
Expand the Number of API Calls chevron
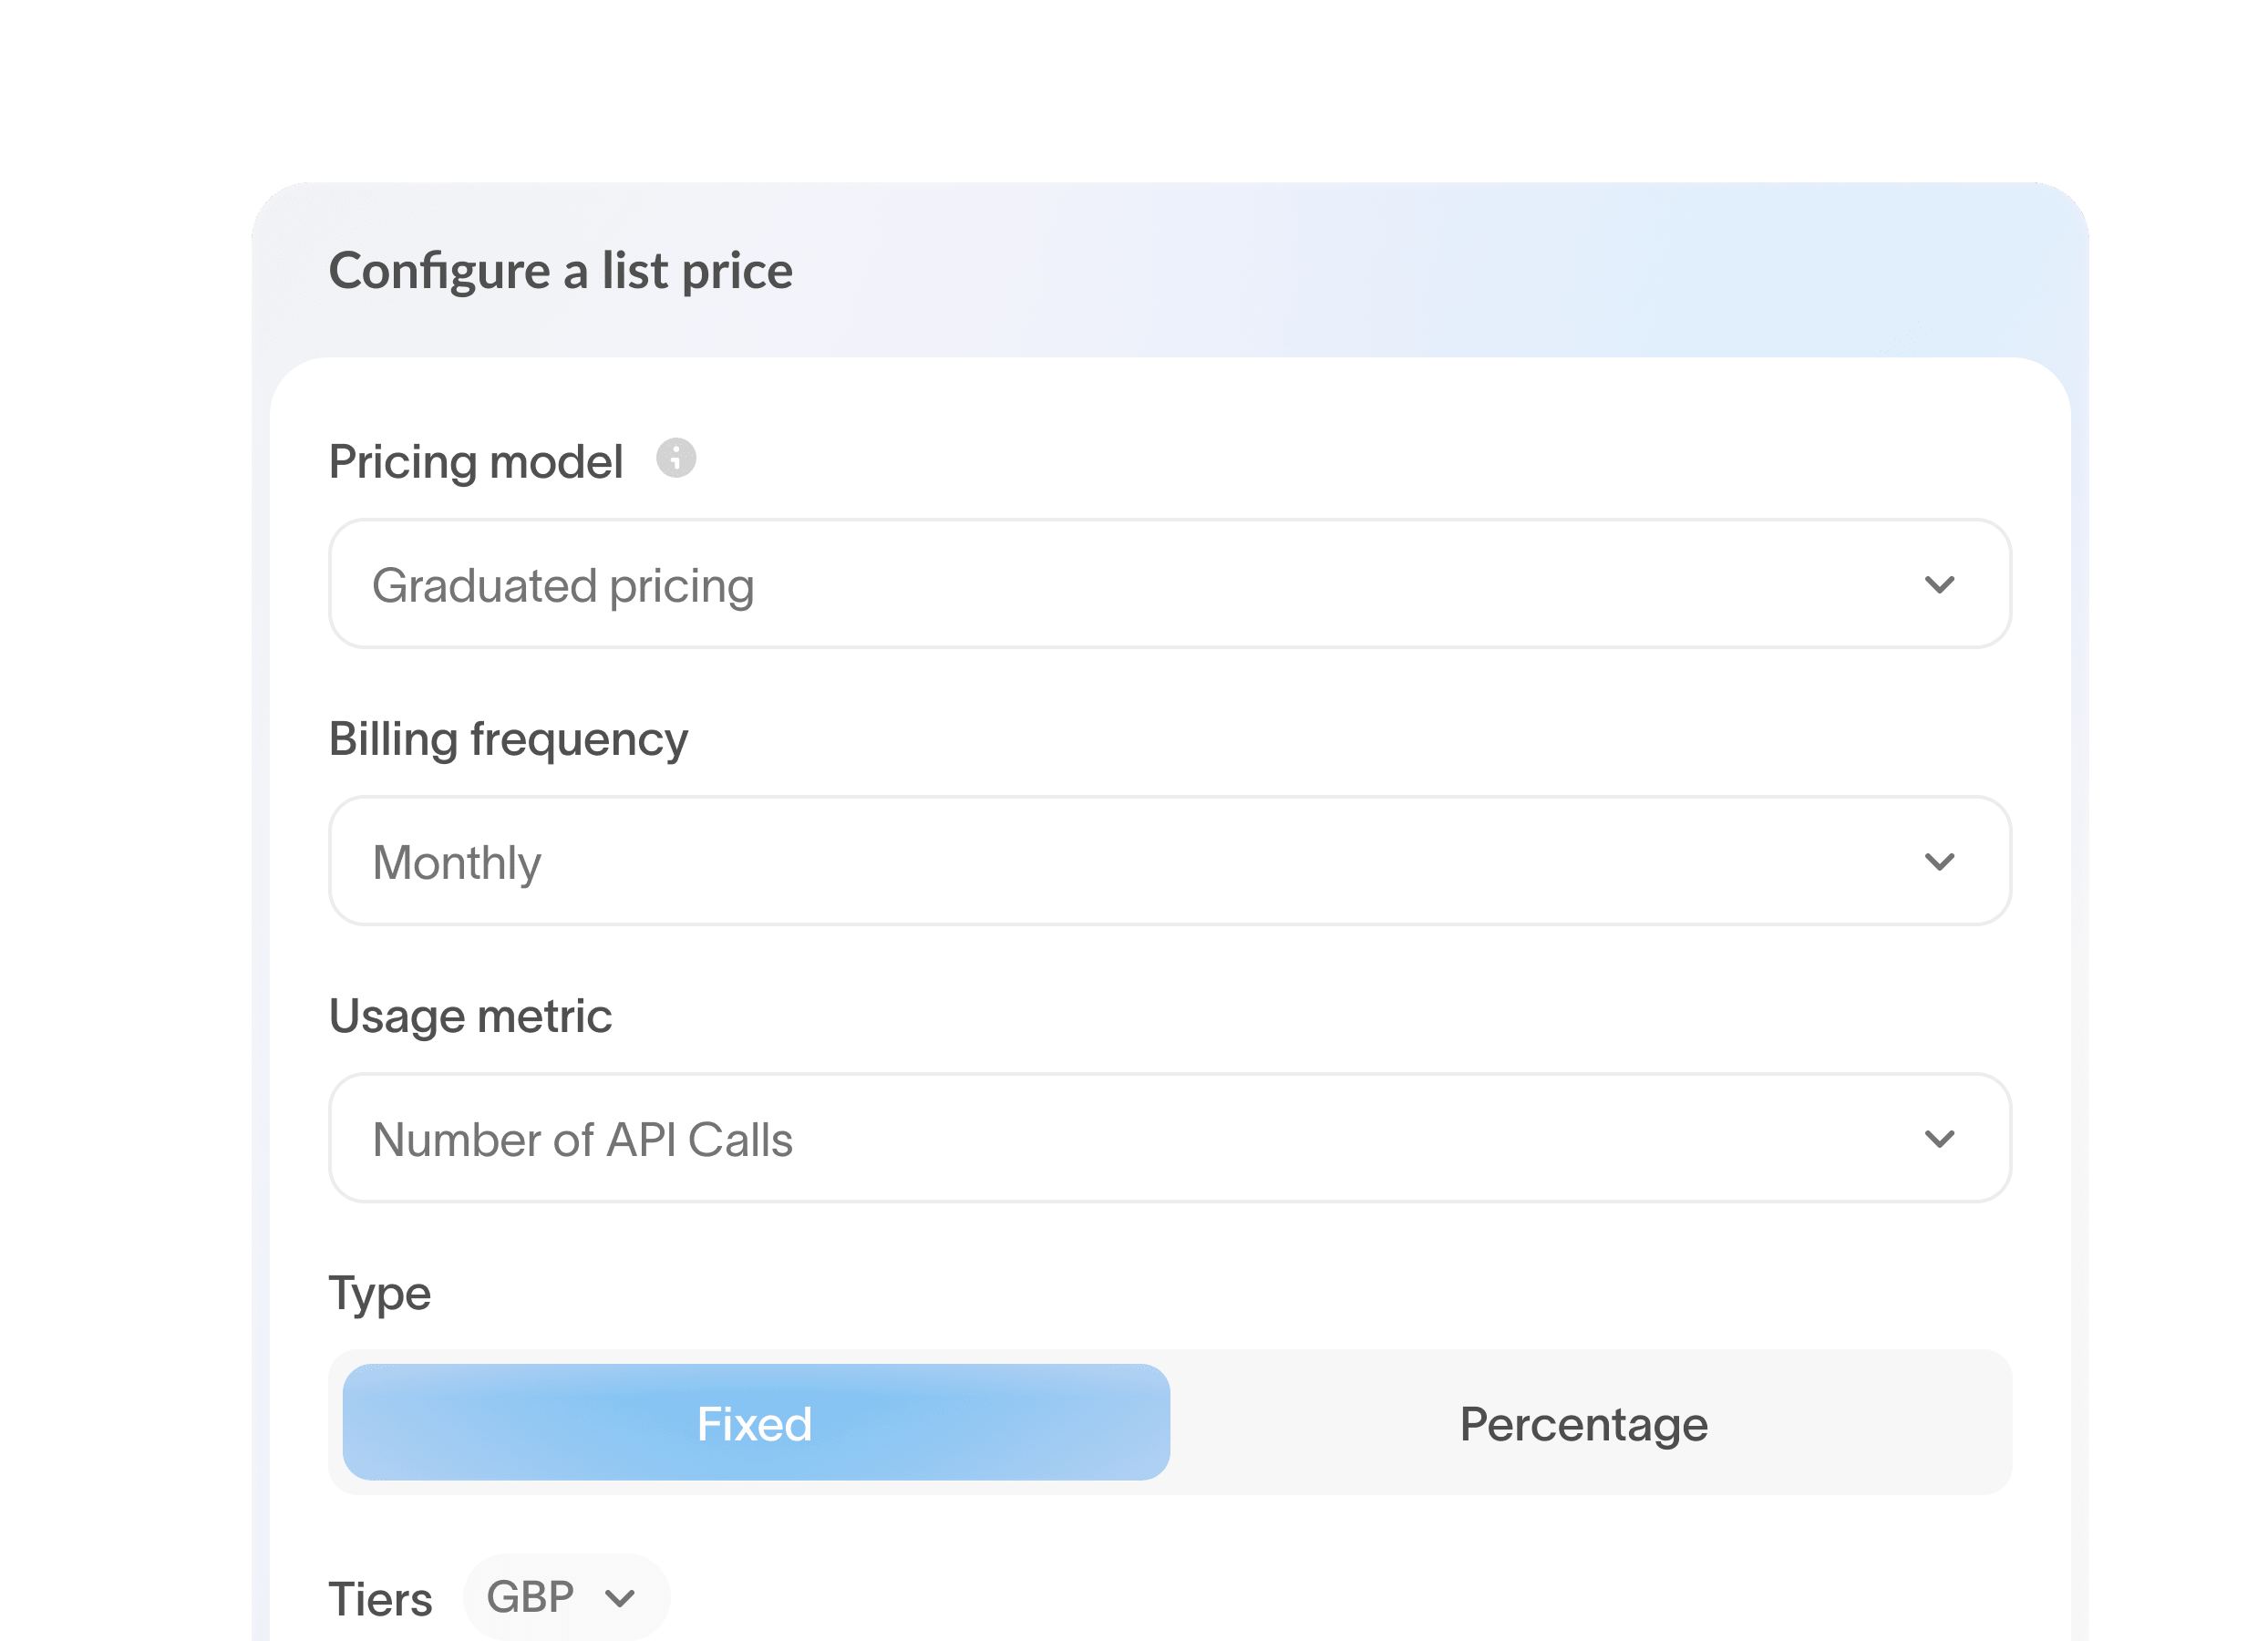tap(1941, 1138)
